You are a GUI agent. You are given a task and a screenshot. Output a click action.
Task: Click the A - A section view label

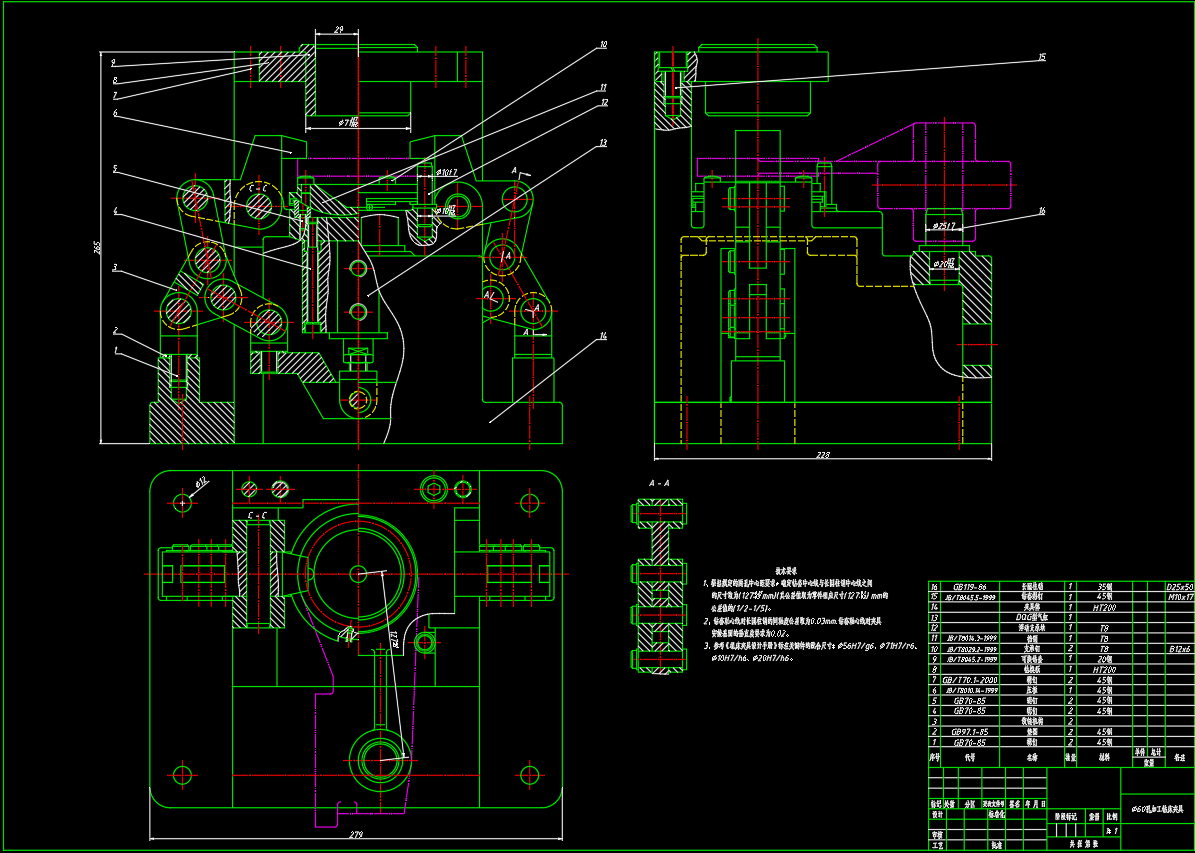point(659,483)
